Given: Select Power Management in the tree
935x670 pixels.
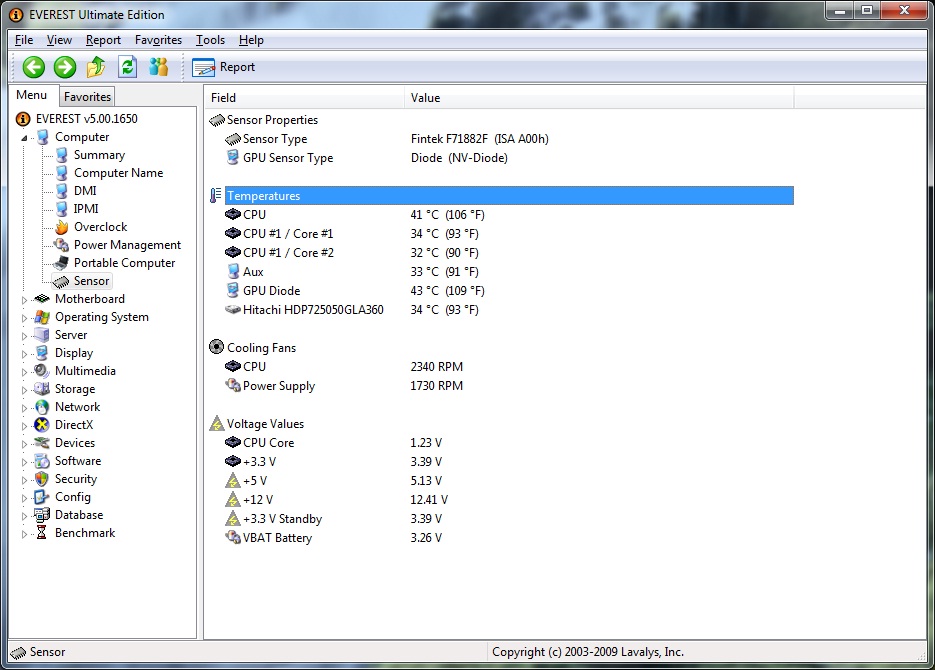Looking at the screenshot, I should pyautogui.click(x=127, y=245).
